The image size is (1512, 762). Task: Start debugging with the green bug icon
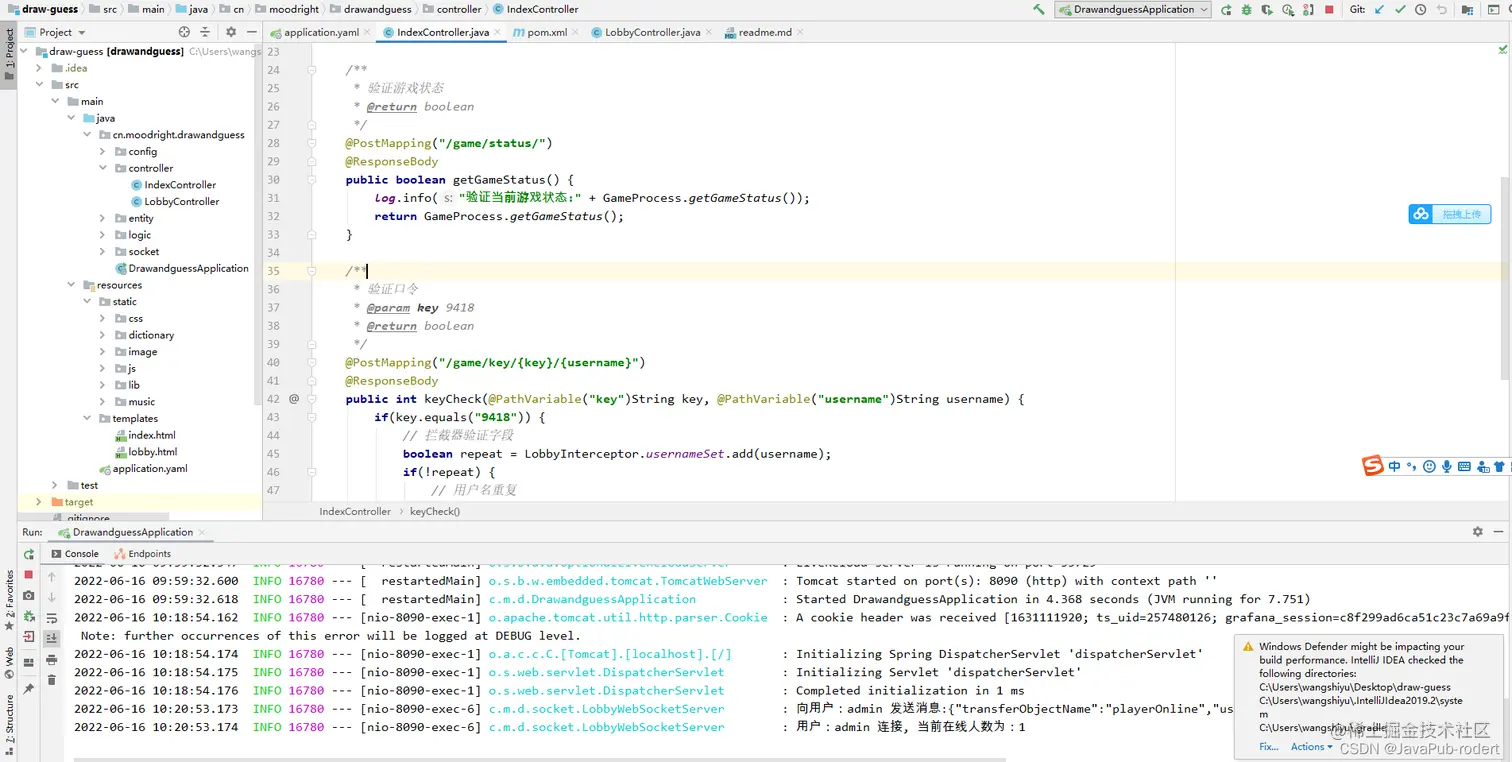pyautogui.click(x=1246, y=10)
